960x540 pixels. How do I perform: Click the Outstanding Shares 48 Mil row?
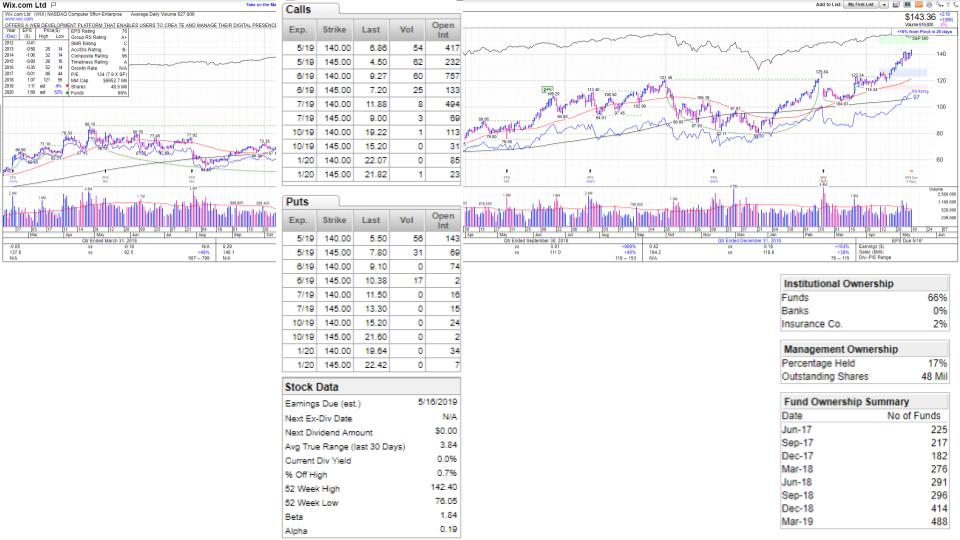[864, 377]
